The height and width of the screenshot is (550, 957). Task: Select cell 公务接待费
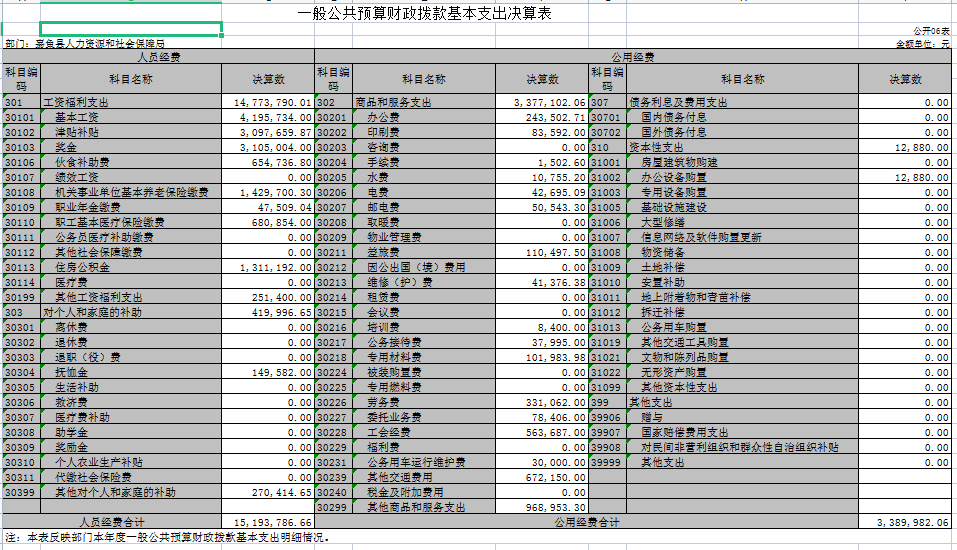click(x=424, y=342)
